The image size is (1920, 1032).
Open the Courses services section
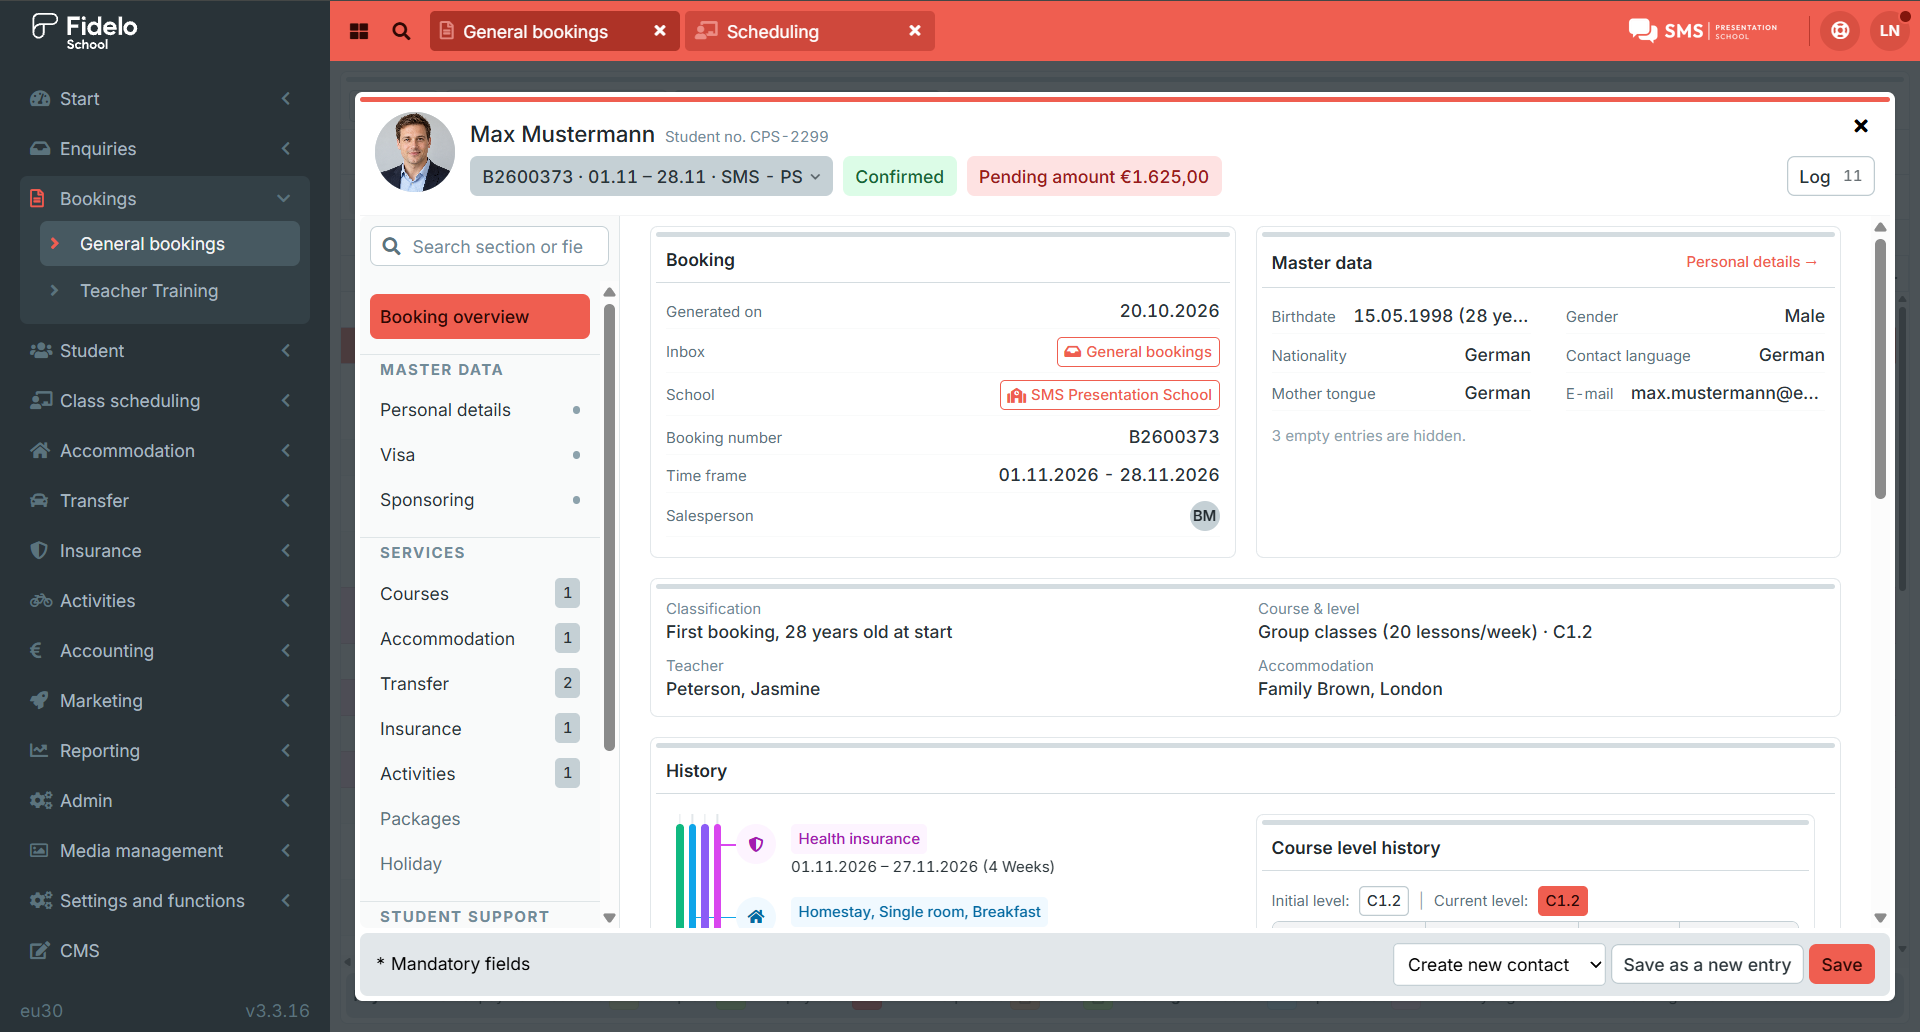click(480, 594)
